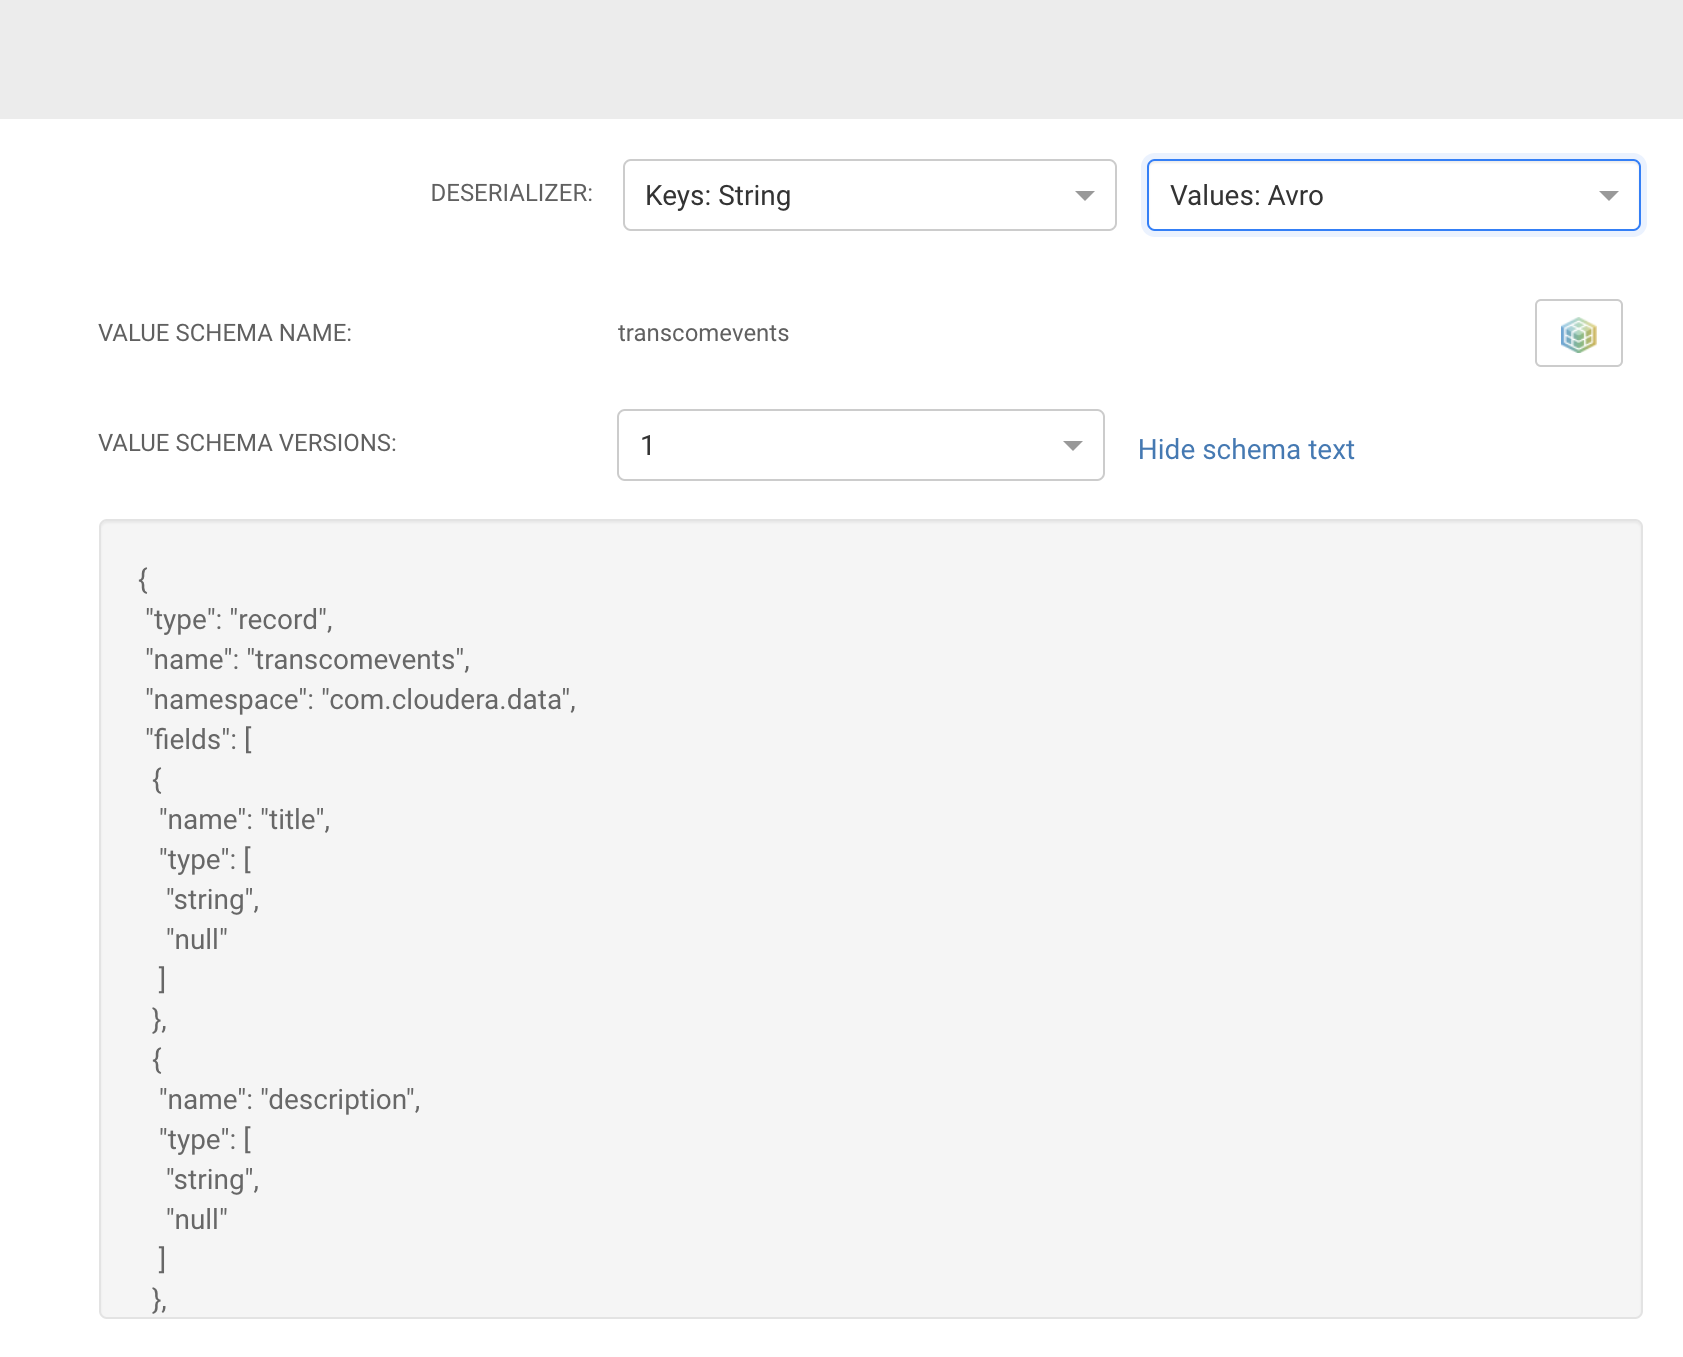
Task: Click the VALUE SCHEMA NAME label
Action: coord(225,334)
